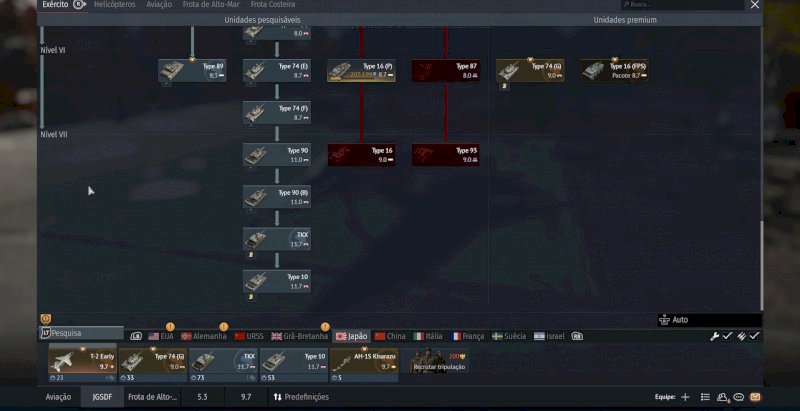Select the T-2 Early crew slot
The width and height of the screenshot is (800, 411).
[82, 365]
